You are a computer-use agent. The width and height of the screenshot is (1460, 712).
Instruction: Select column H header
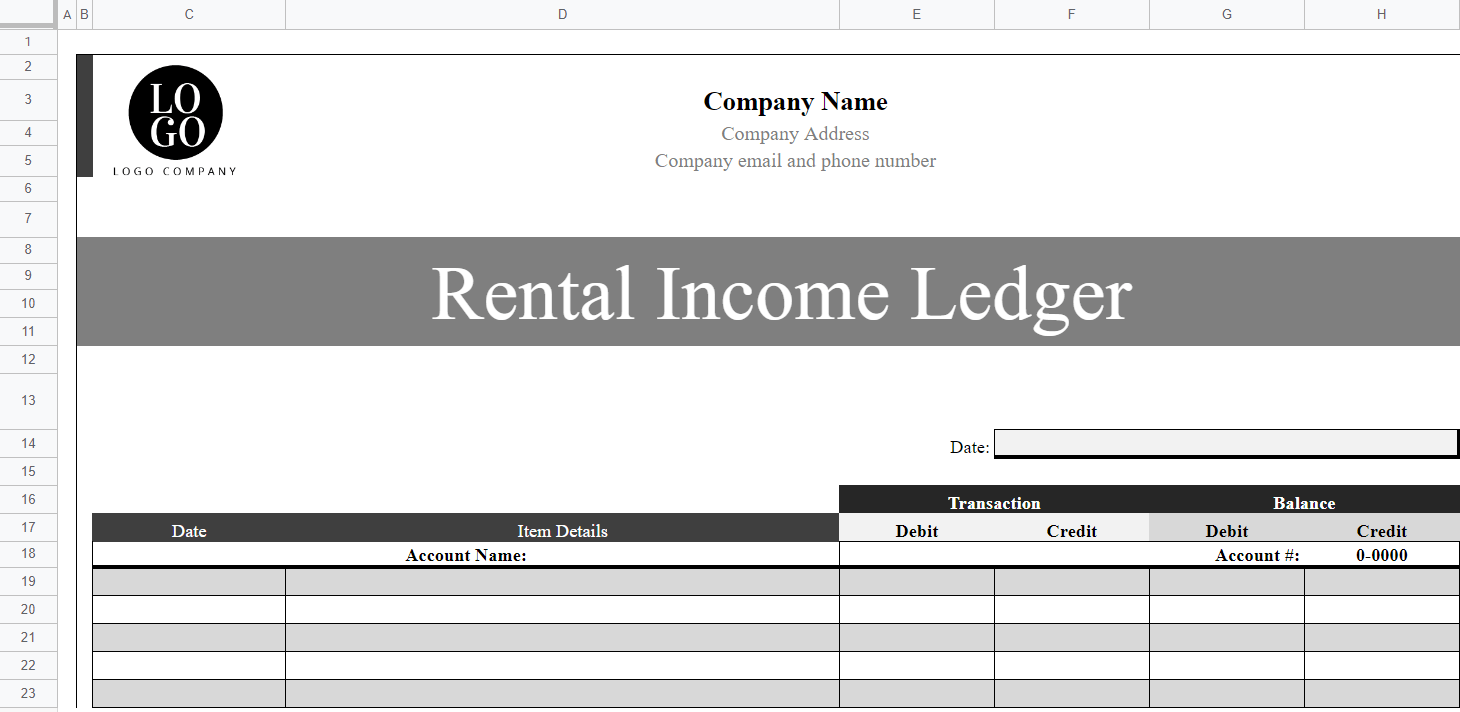click(x=1382, y=14)
